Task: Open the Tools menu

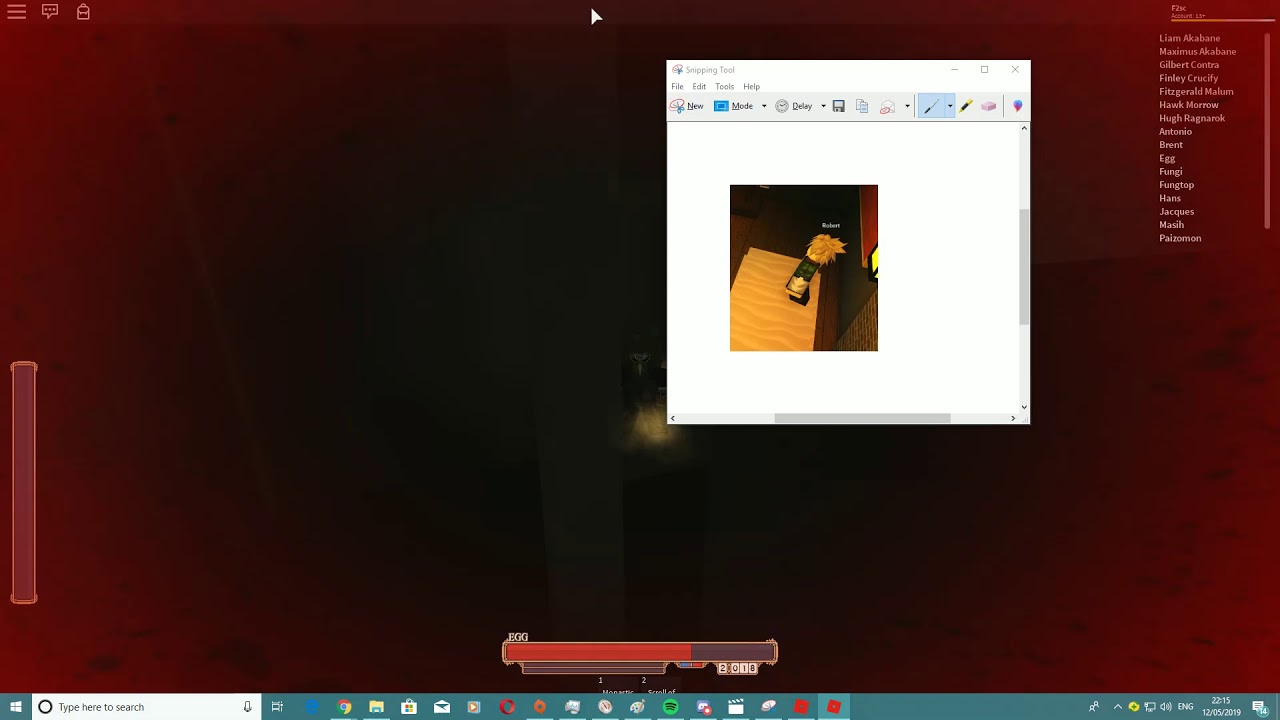Action: tap(724, 87)
